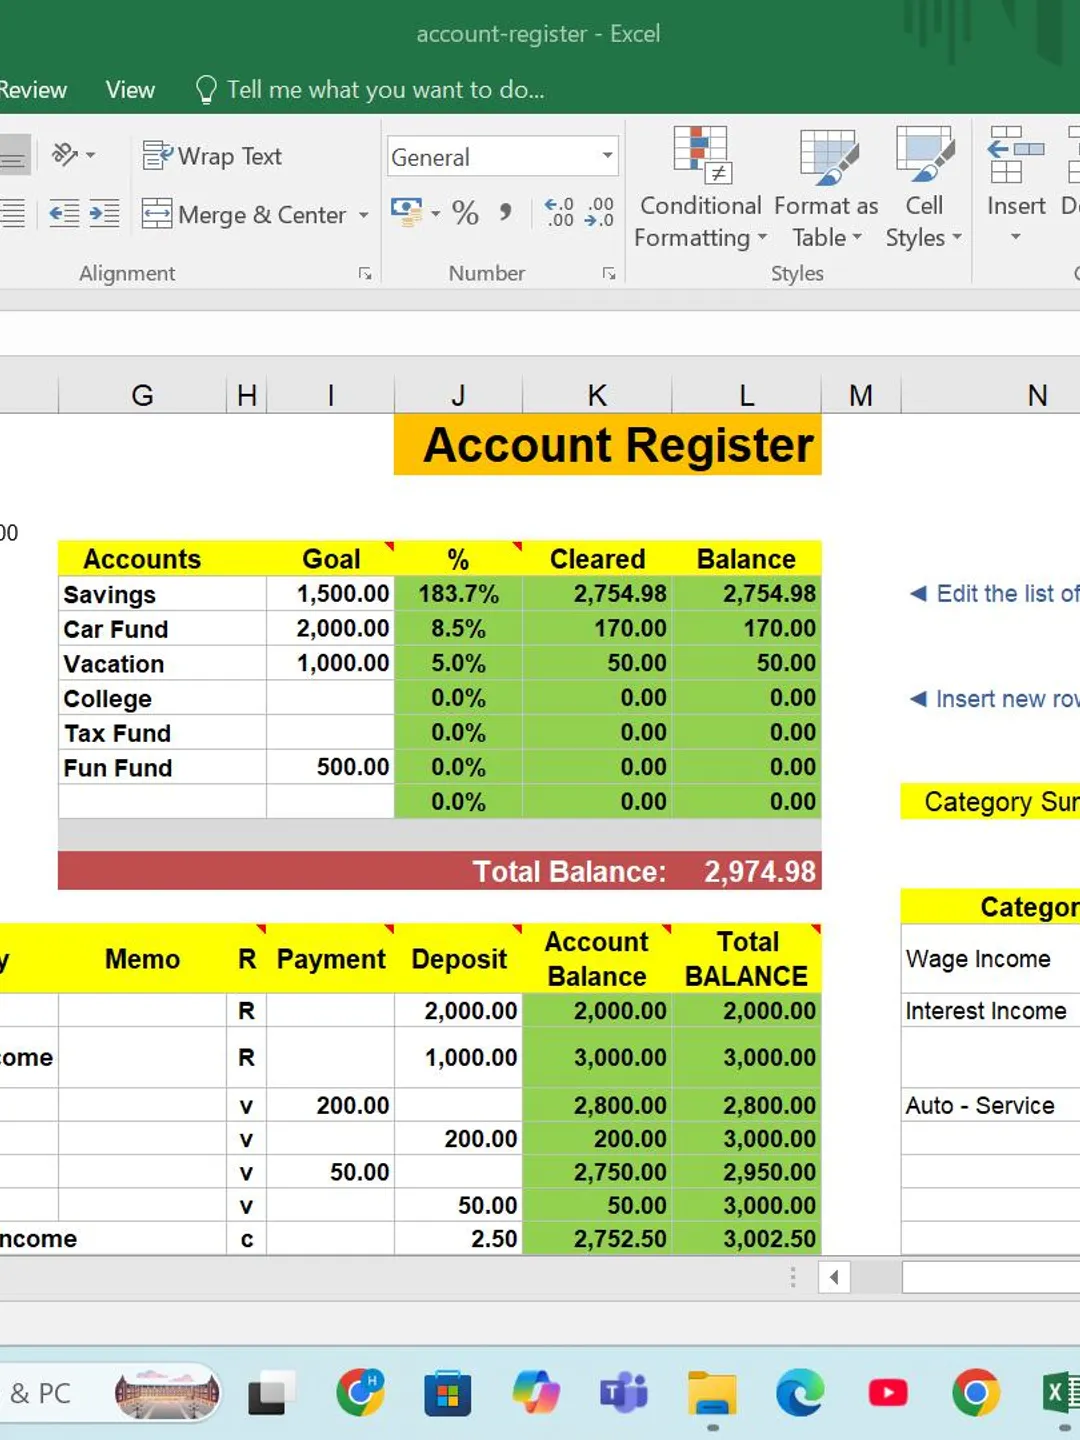Screen dimensions: 1080x1440
Task: Select the Fun Fund account cell
Action: coord(162,767)
